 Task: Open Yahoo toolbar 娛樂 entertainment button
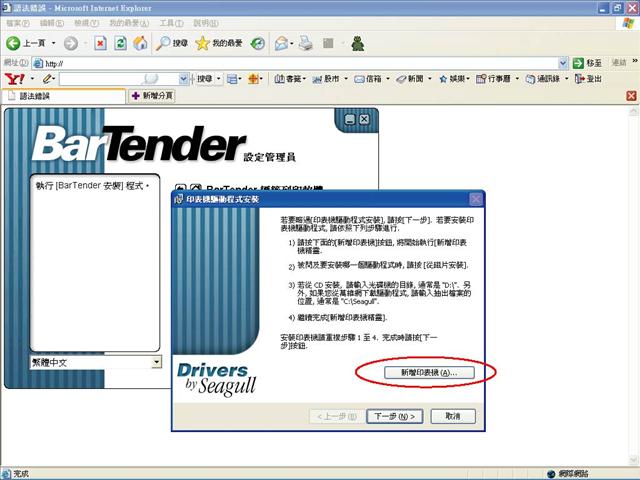(x=452, y=79)
